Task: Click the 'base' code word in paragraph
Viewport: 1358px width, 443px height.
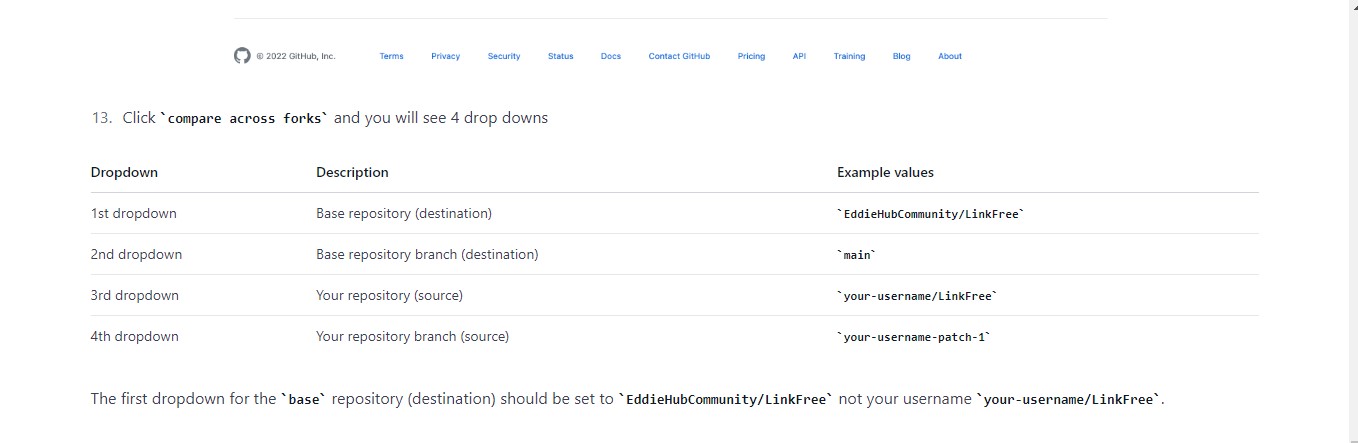Action: point(304,399)
